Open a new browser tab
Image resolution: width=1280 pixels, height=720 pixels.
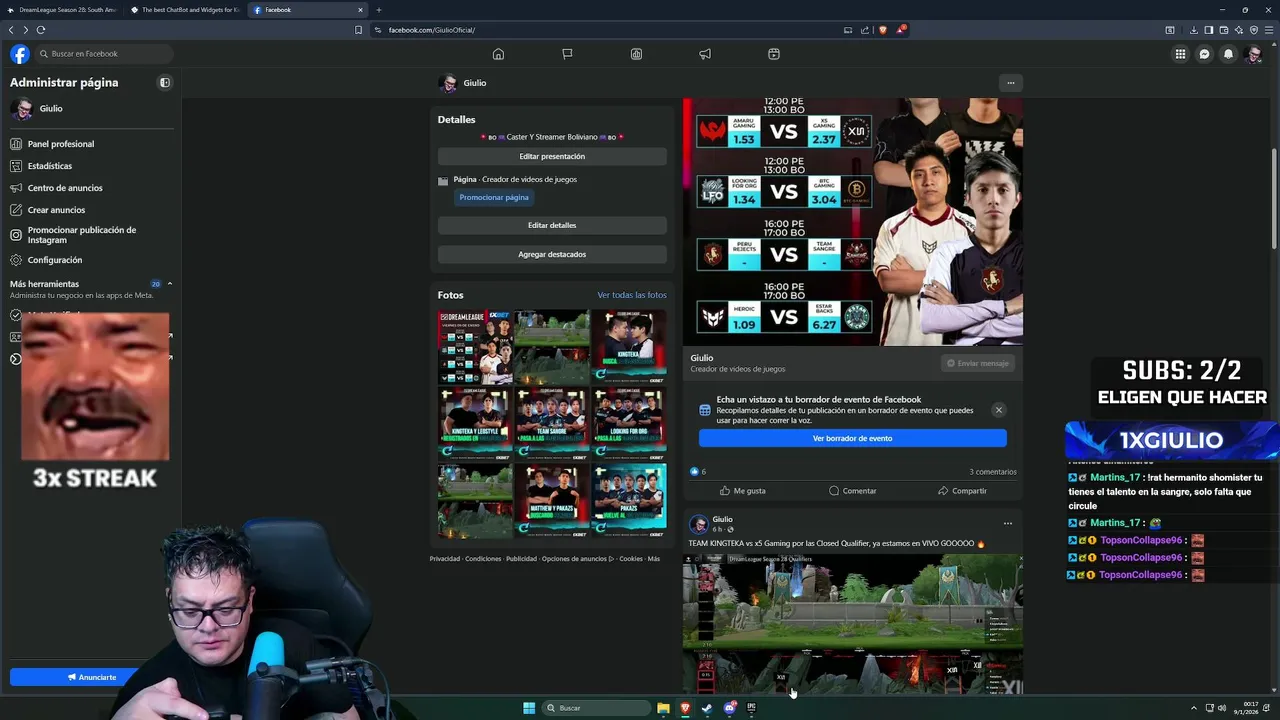click(378, 10)
